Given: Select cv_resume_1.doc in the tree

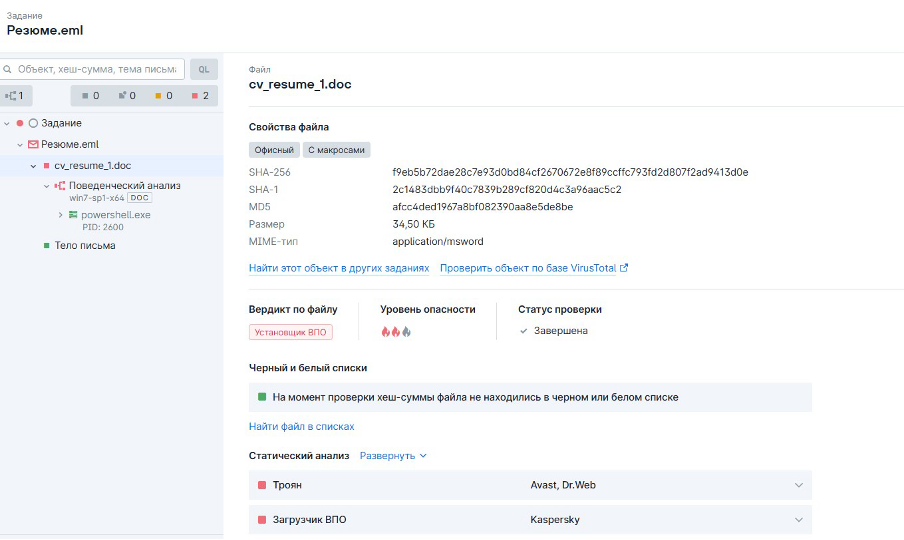Looking at the screenshot, I should [x=92, y=165].
